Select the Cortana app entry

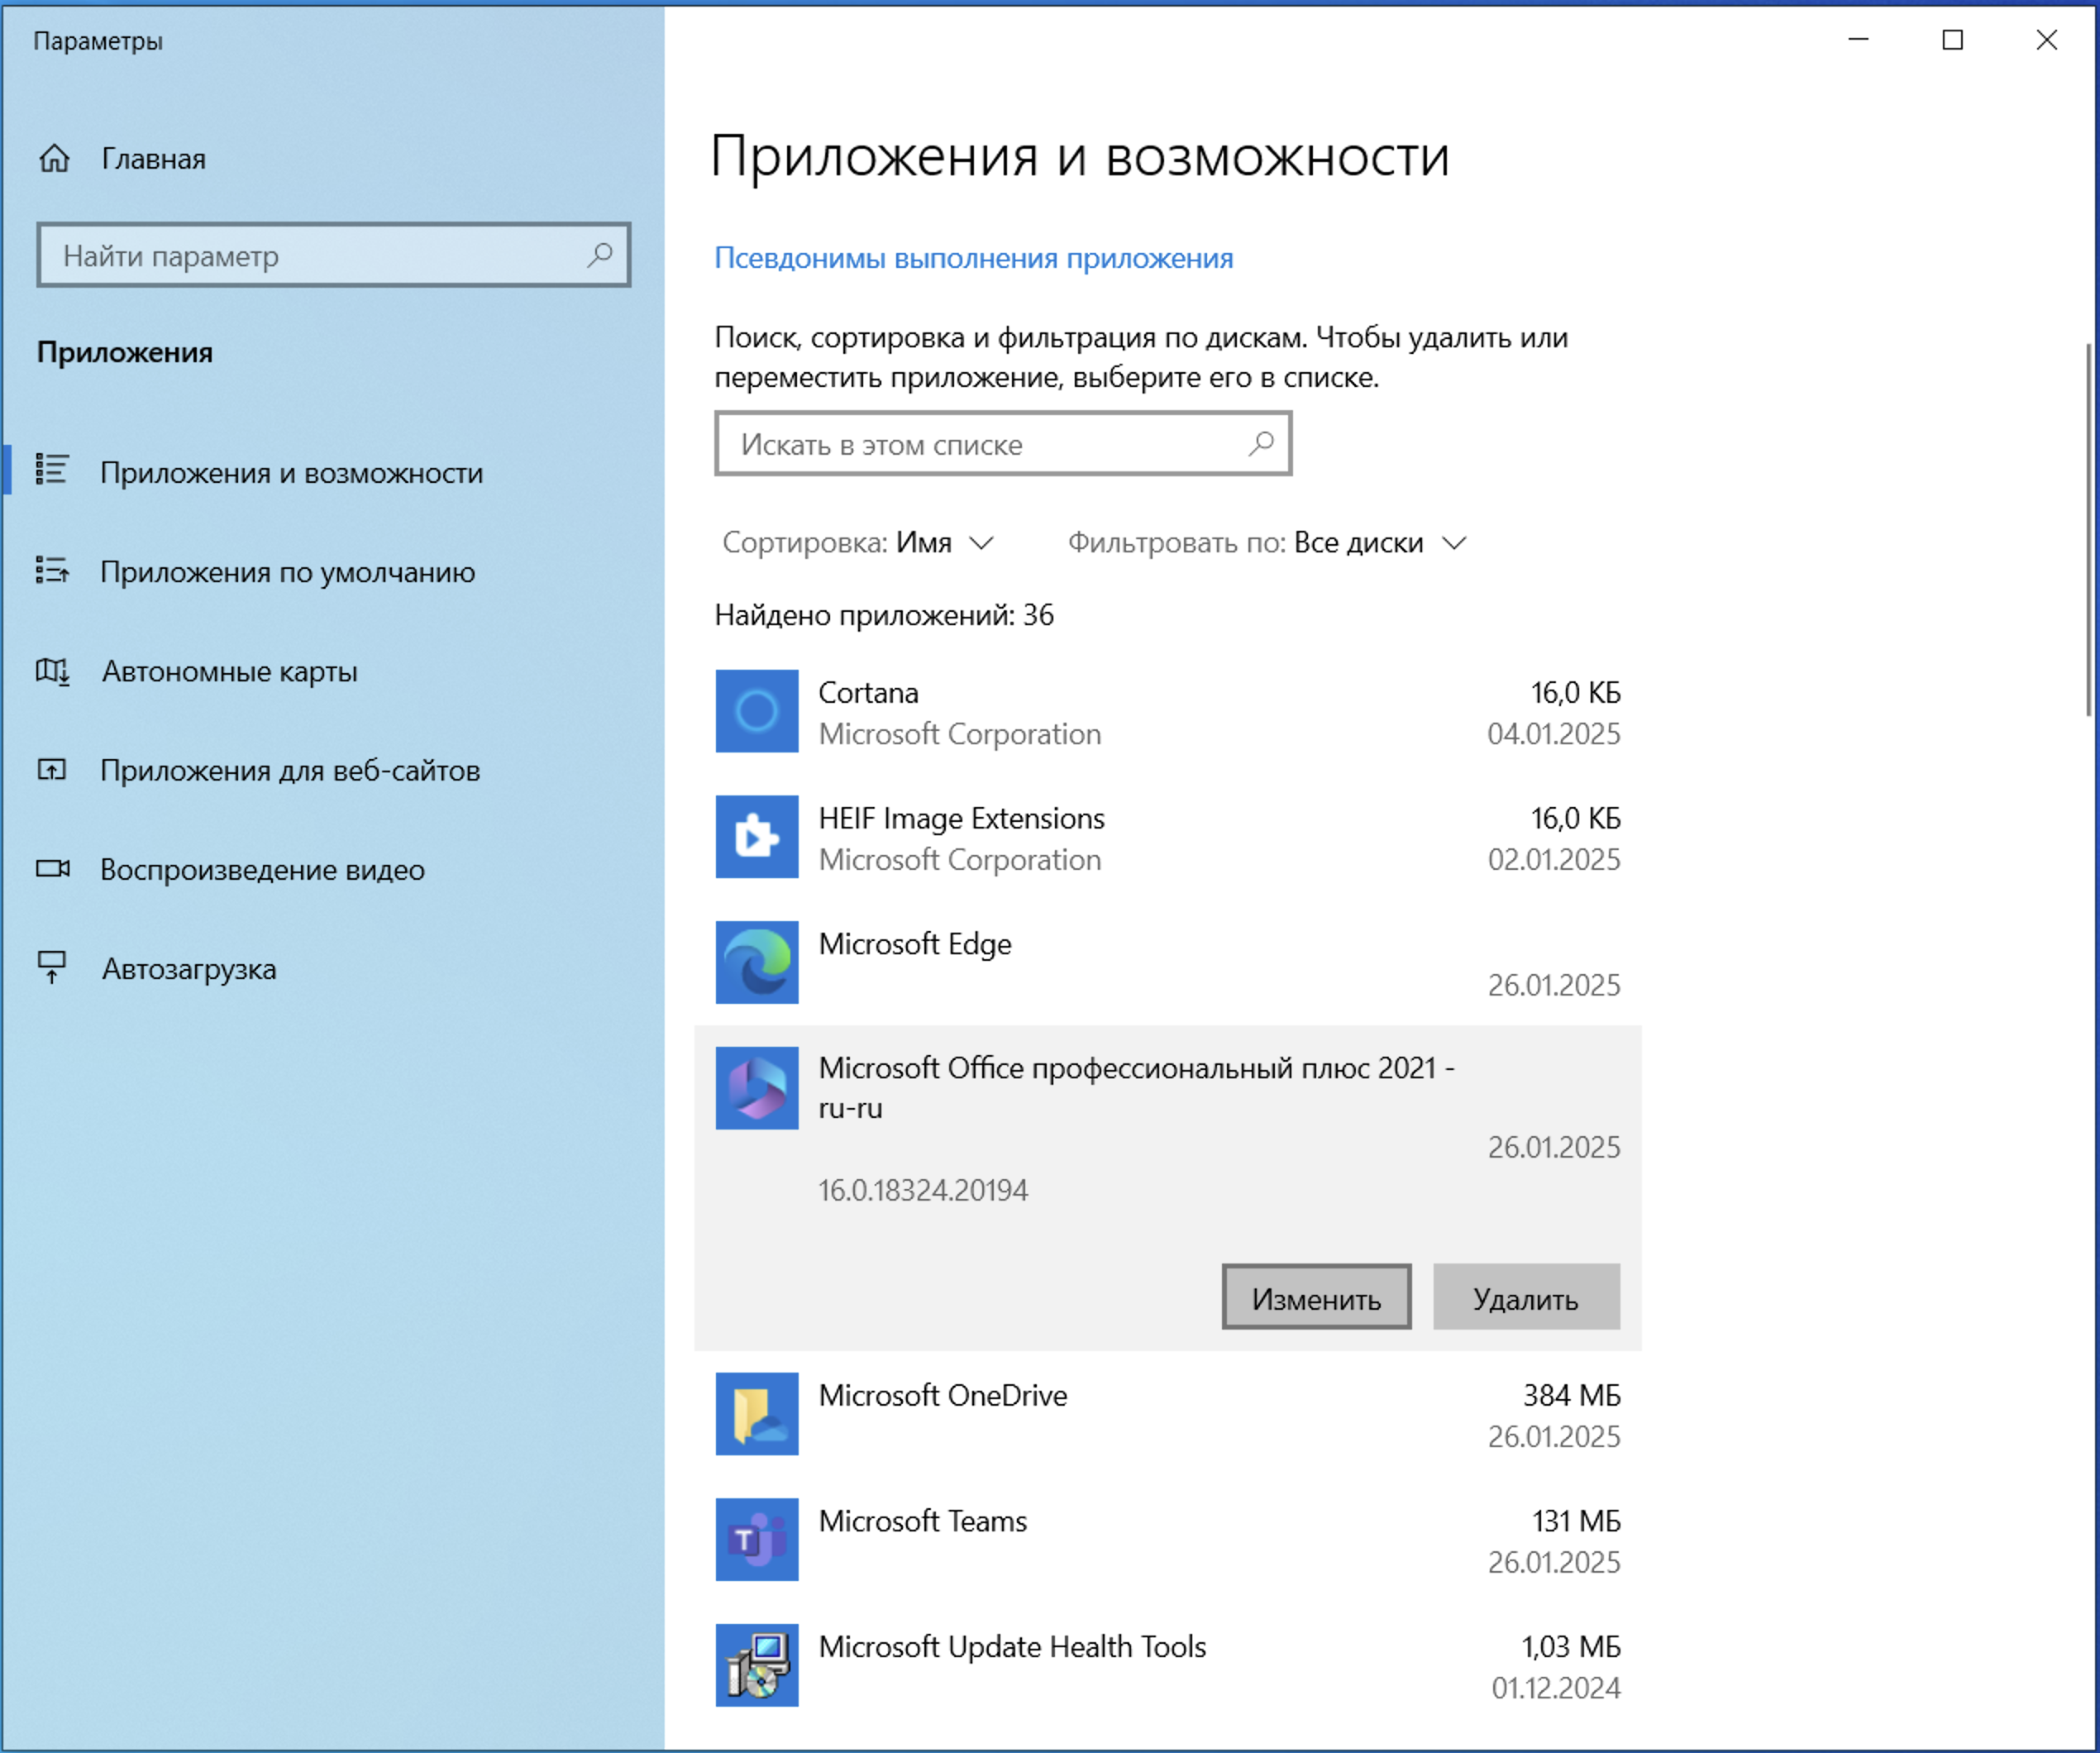point(1167,711)
